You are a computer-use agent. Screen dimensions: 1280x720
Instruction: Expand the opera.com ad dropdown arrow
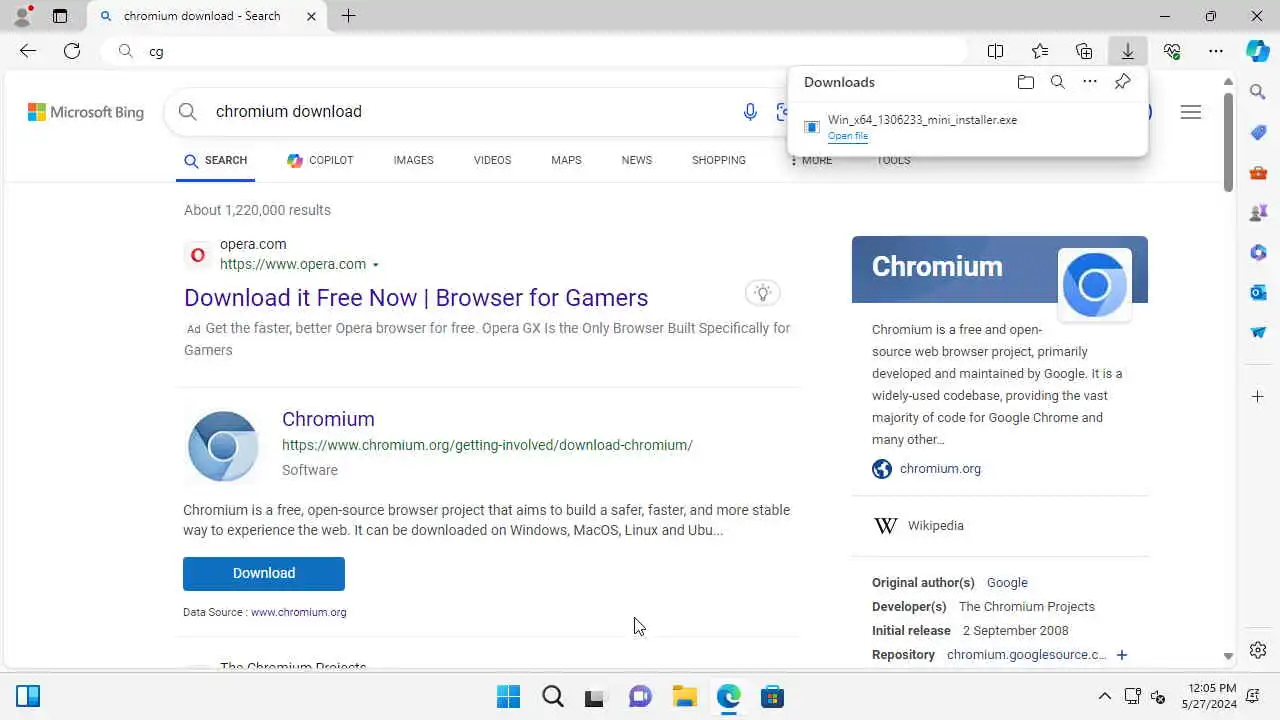click(376, 265)
